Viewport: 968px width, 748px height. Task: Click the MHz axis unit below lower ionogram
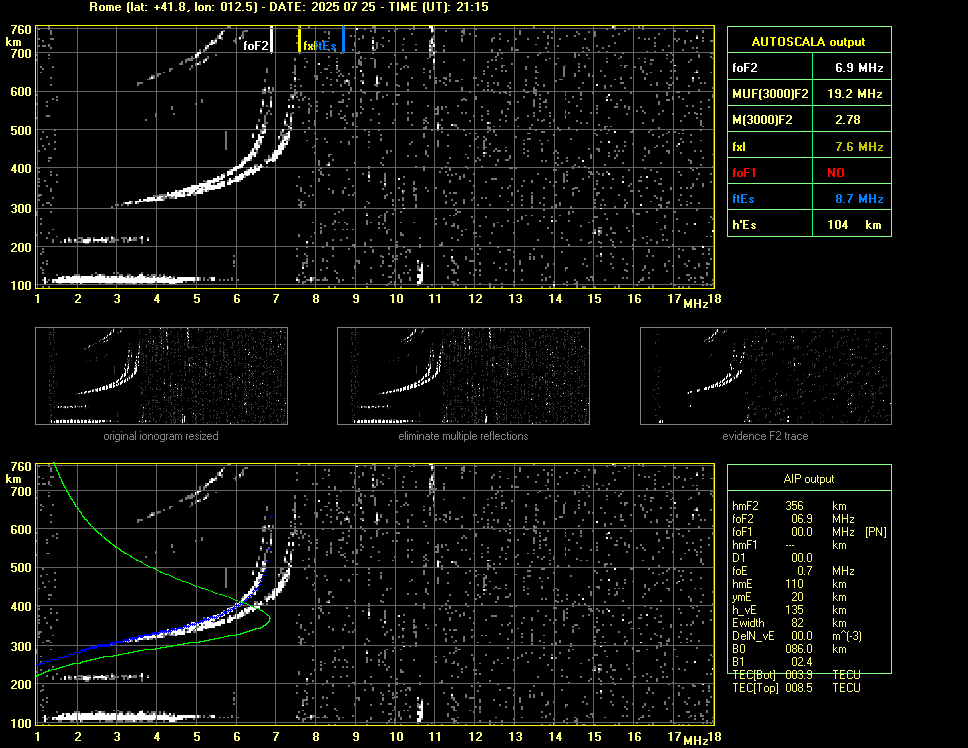click(x=696, y=741)
